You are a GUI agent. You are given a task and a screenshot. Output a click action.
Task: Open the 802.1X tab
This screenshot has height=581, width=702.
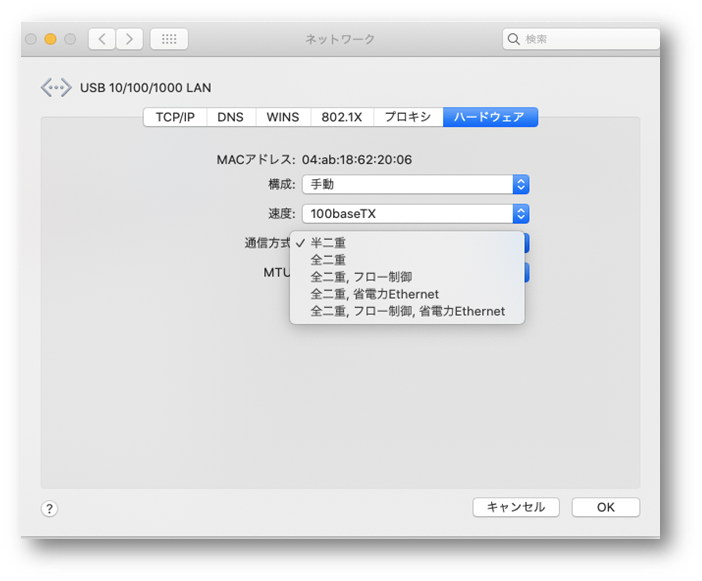(x=342, y=117)
